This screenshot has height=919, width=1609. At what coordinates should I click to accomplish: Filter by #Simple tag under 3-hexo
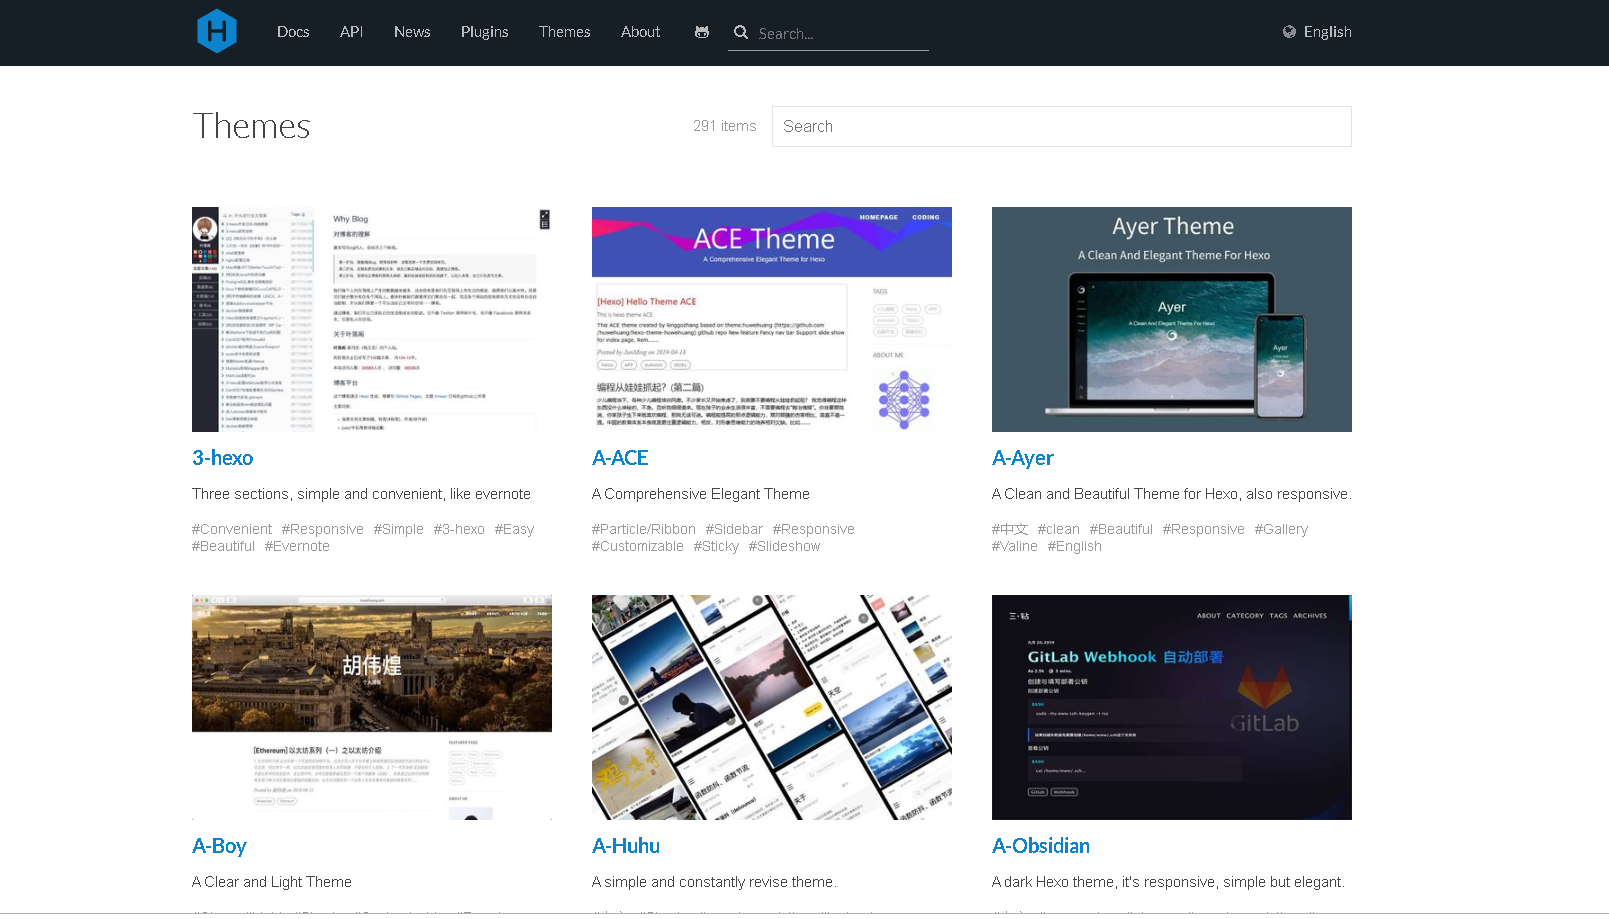tap(399, 529)
